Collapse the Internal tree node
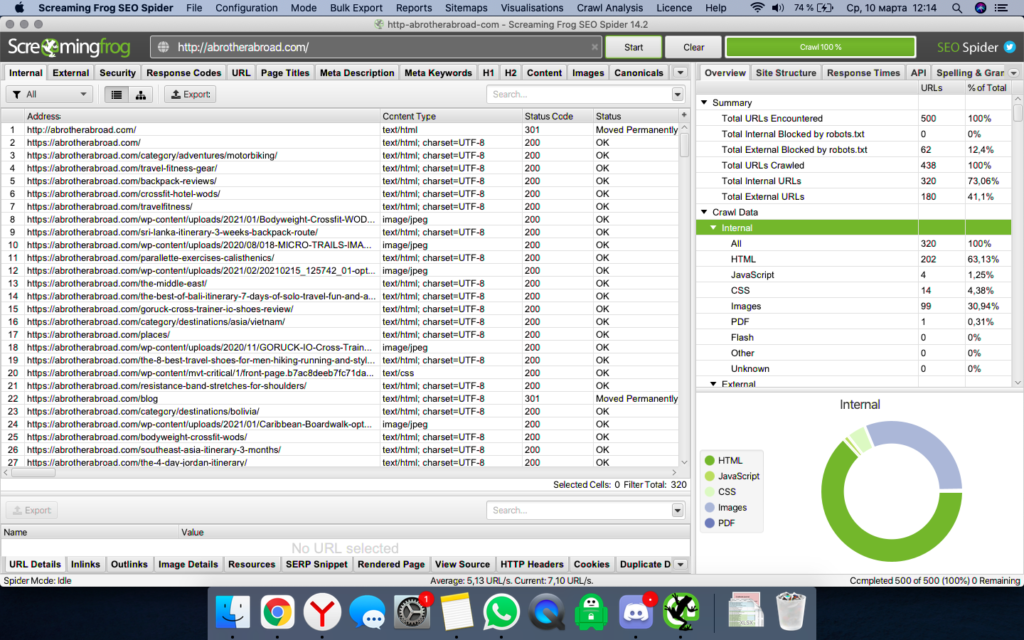Viewport: 1024px width, 640px height. pyautogui.click(x=713, y=228)
